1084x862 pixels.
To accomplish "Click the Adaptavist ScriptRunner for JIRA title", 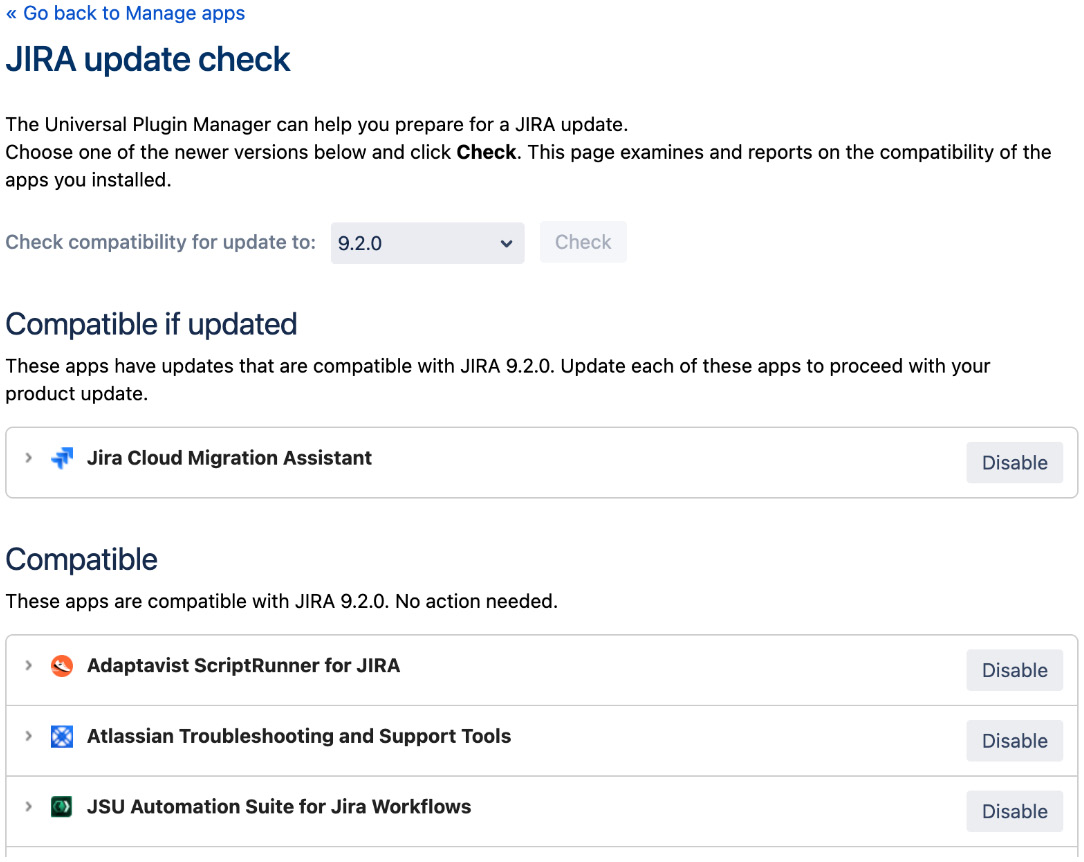I will [243, 665].
